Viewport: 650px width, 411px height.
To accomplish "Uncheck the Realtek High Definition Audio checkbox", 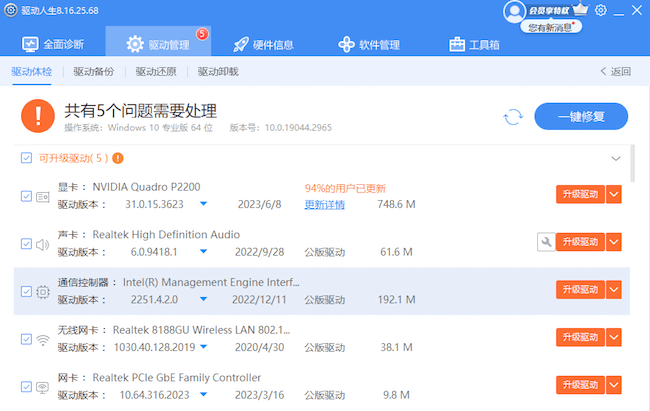I will tap(26, 244).
